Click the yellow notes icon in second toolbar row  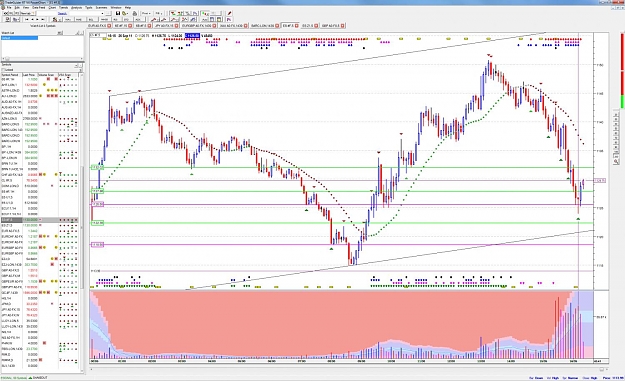pos(219,19)
